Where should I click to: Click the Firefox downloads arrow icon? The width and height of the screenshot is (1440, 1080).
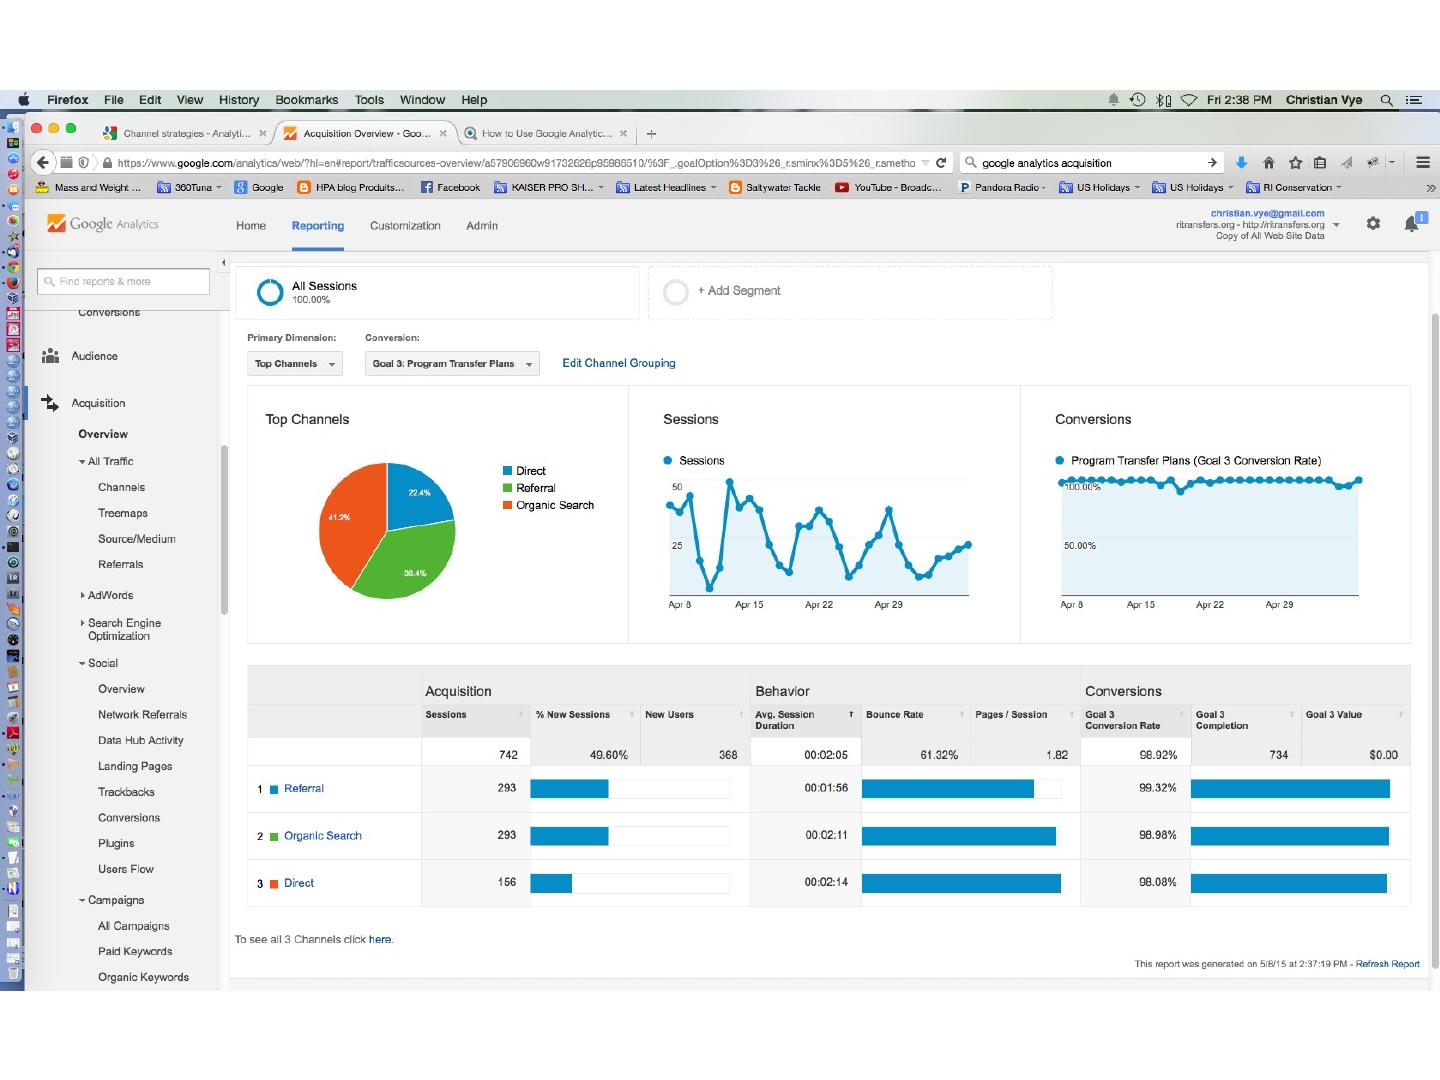pos(1241,163)
